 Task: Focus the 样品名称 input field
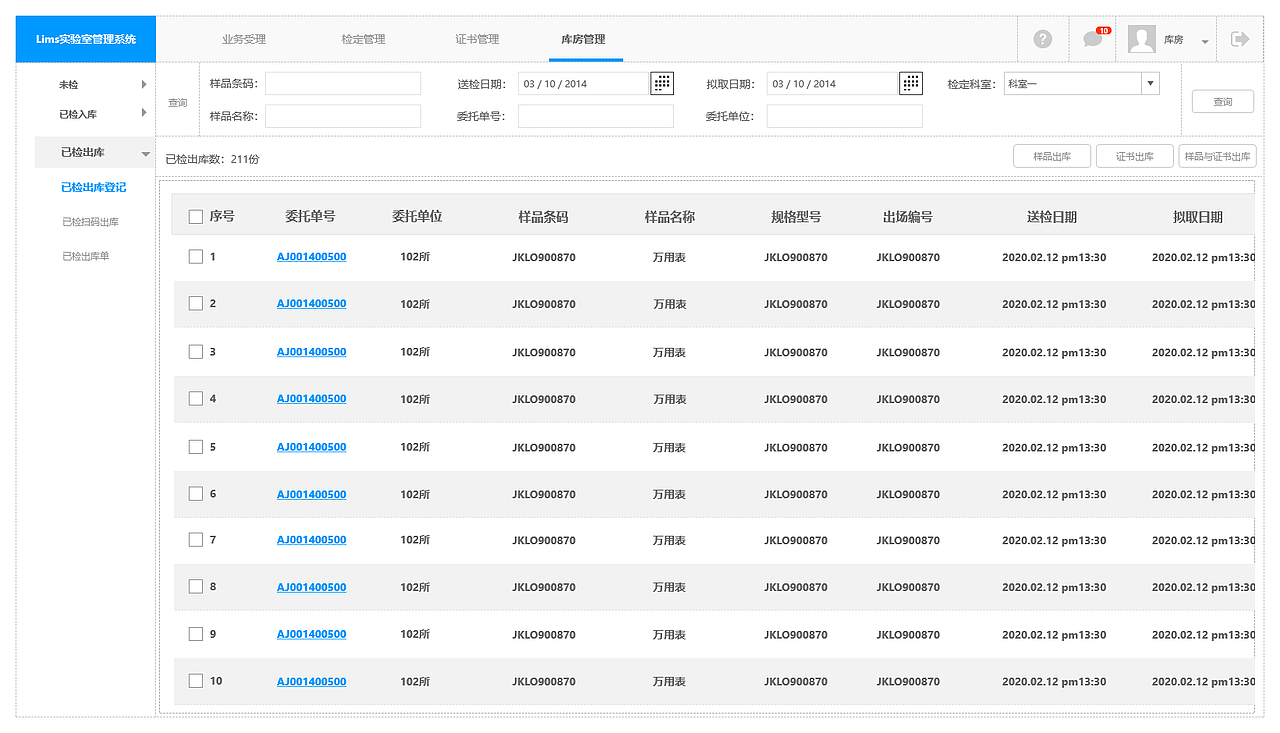point(343,116)
